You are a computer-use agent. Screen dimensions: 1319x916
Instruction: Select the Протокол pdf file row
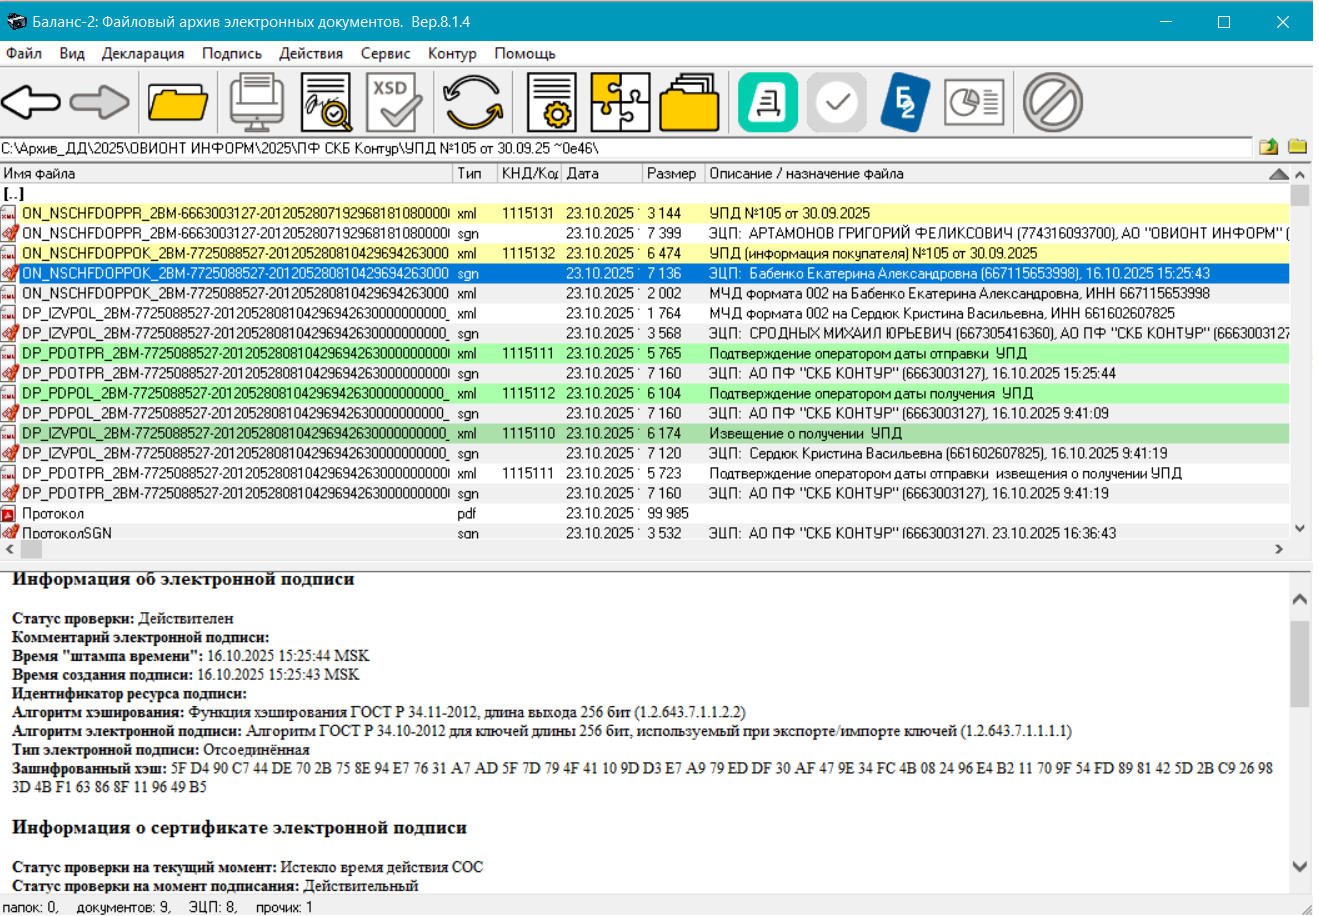point(54,514)
